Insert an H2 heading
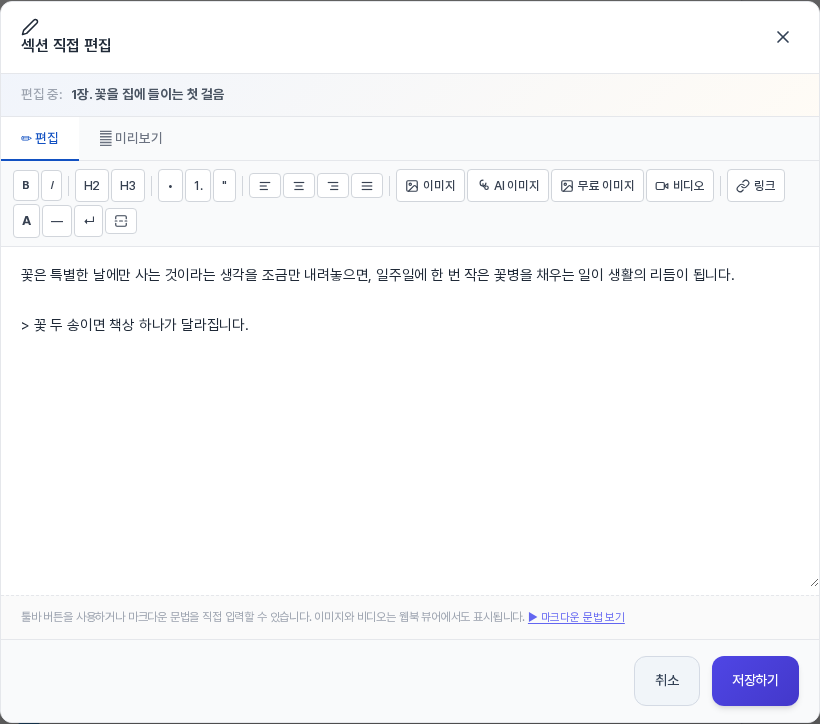 pyautogui.click(x=92, y=185)
